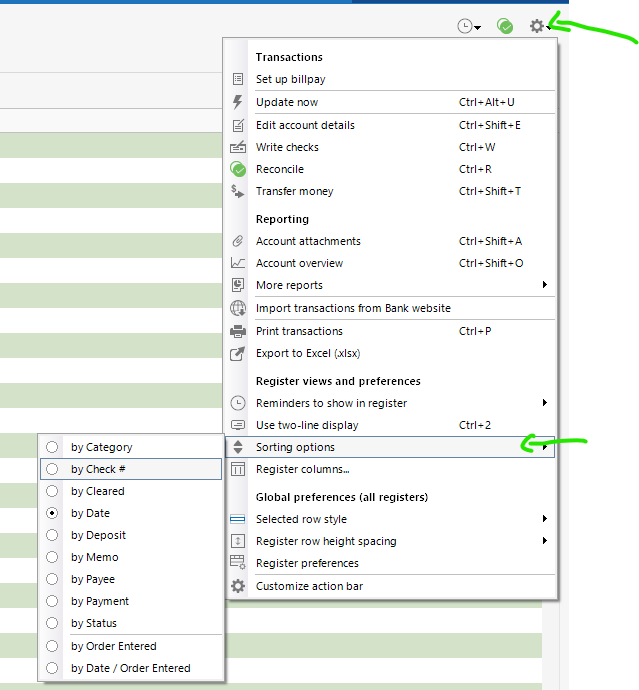Select sort by Deposit radio button
This screenshot has height=690, width=639.
point(52,535)
